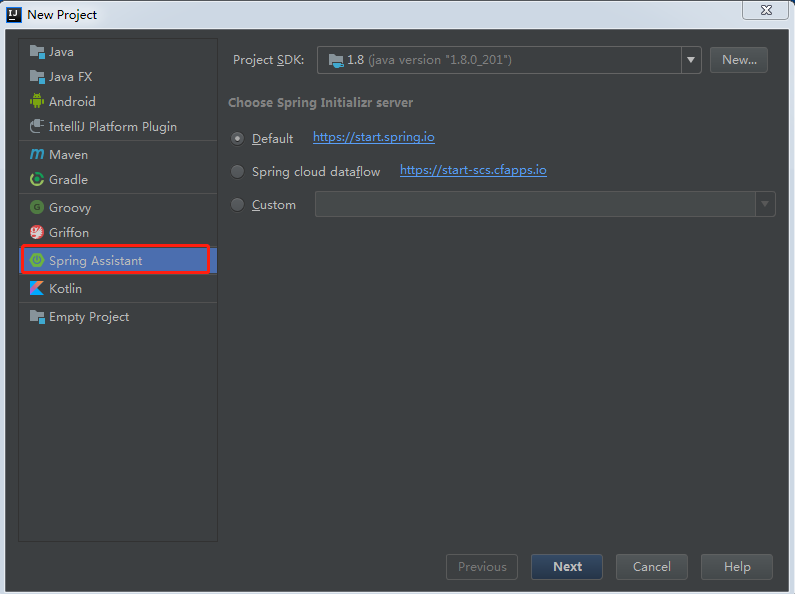Image resolution: width=795 pixels, height=594 pixels.
Task: Click 'Choose Spring Initializr server' heading
Action: [320, 103]
